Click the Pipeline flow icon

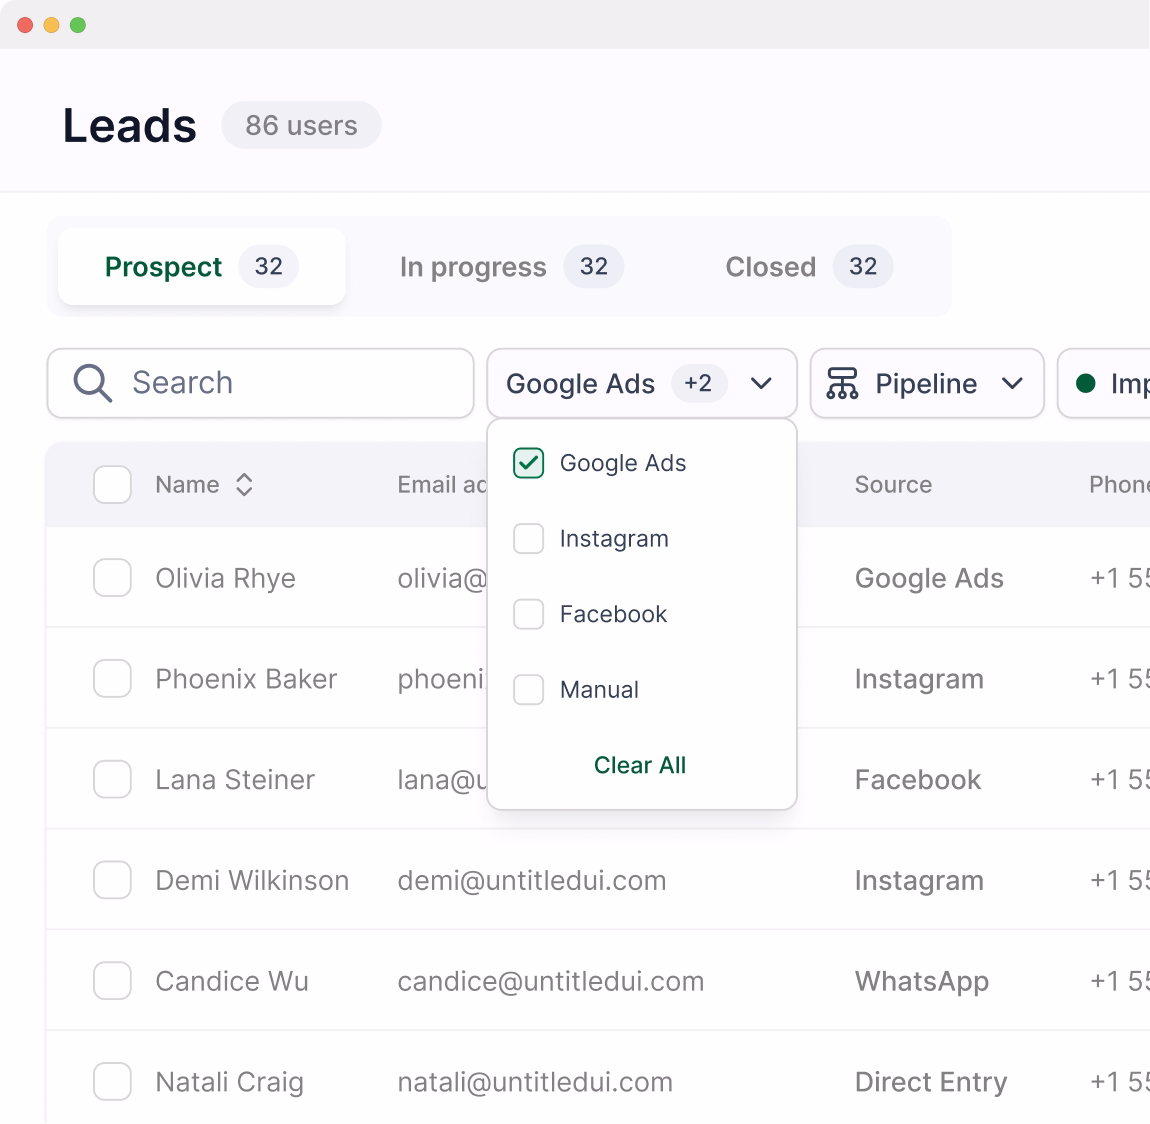[842, 383]
